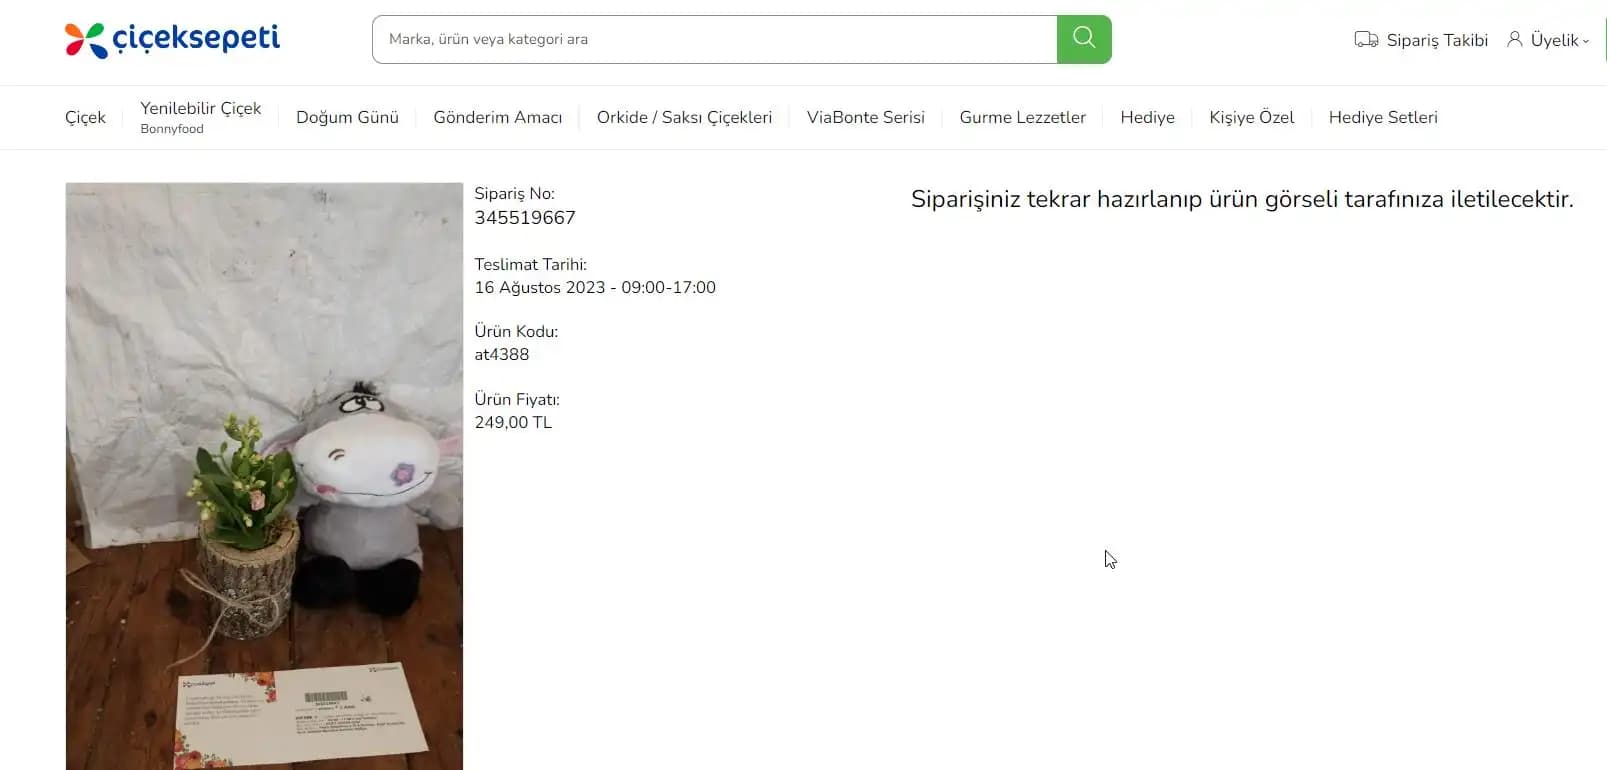The image size is (1607, 770).
Task: Open the order product photo
Action: (264, 476)
